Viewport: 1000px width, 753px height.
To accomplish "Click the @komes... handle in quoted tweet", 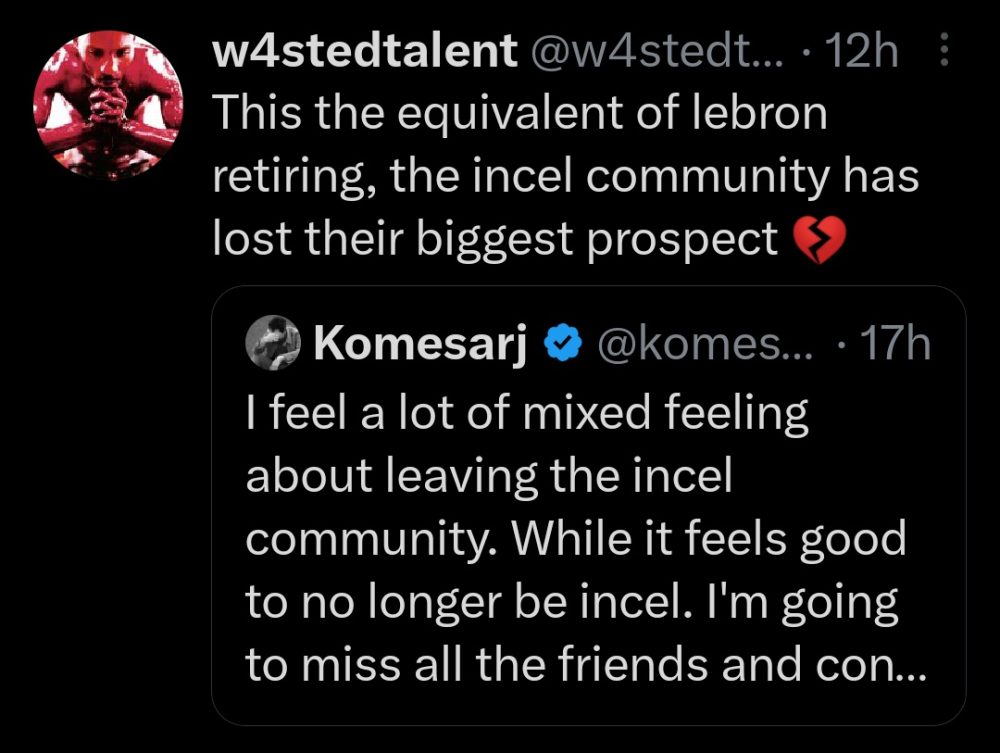I will click(706, 344).
